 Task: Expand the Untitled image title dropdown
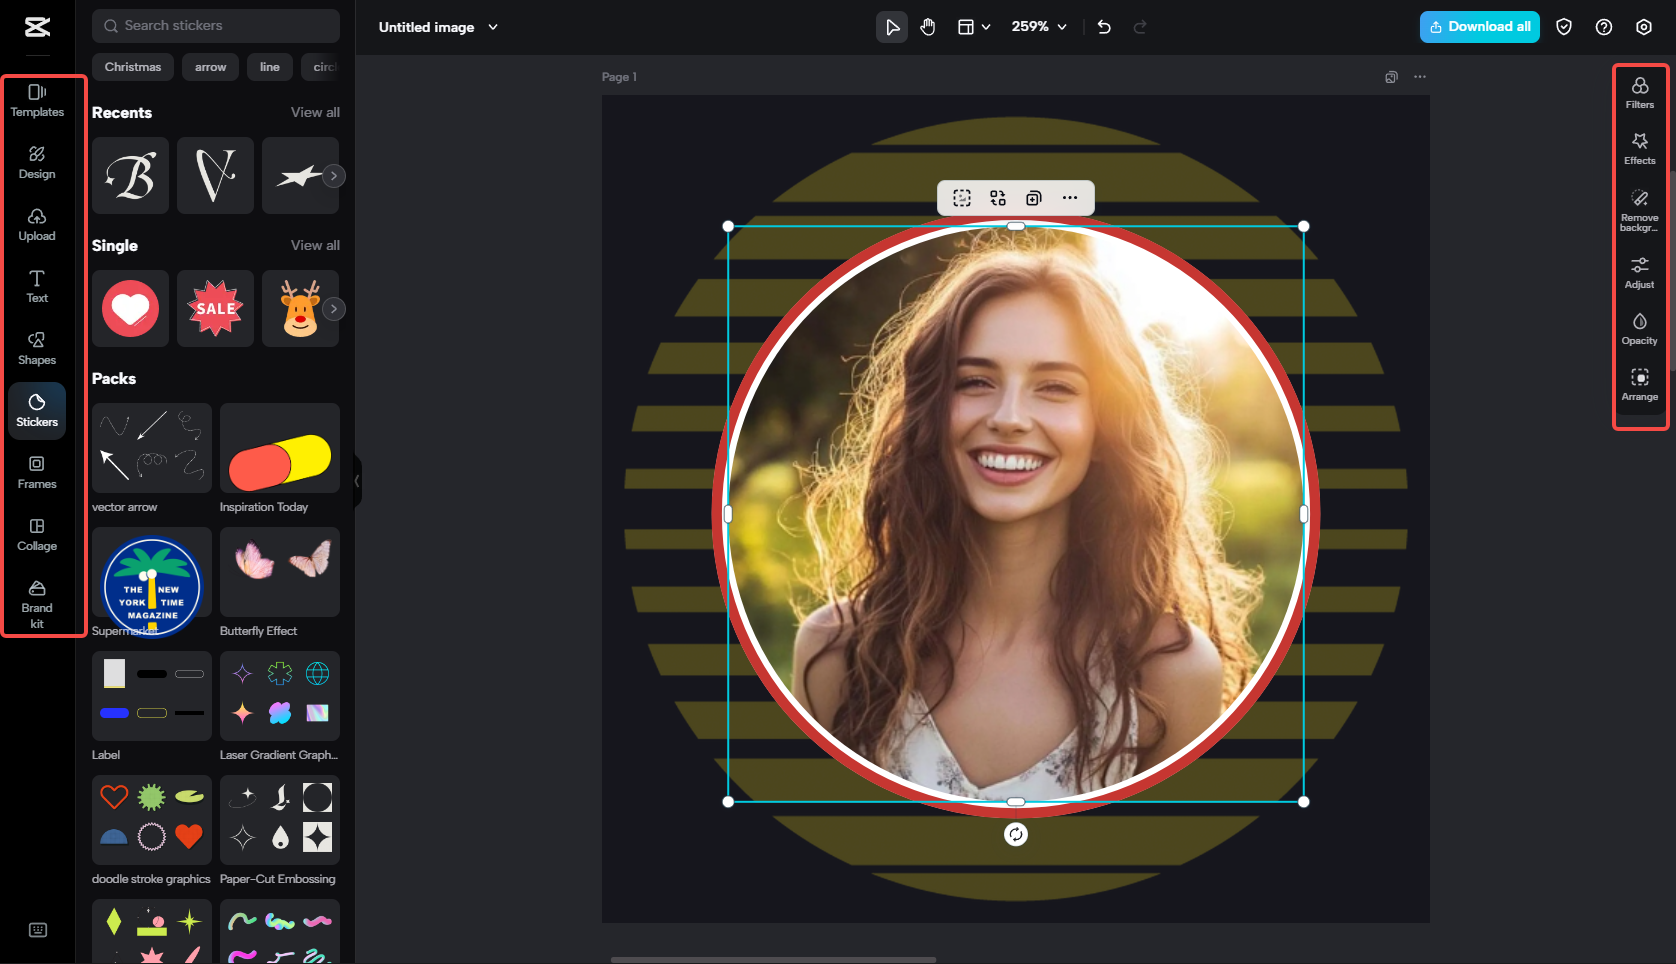(x=492, y=27)
